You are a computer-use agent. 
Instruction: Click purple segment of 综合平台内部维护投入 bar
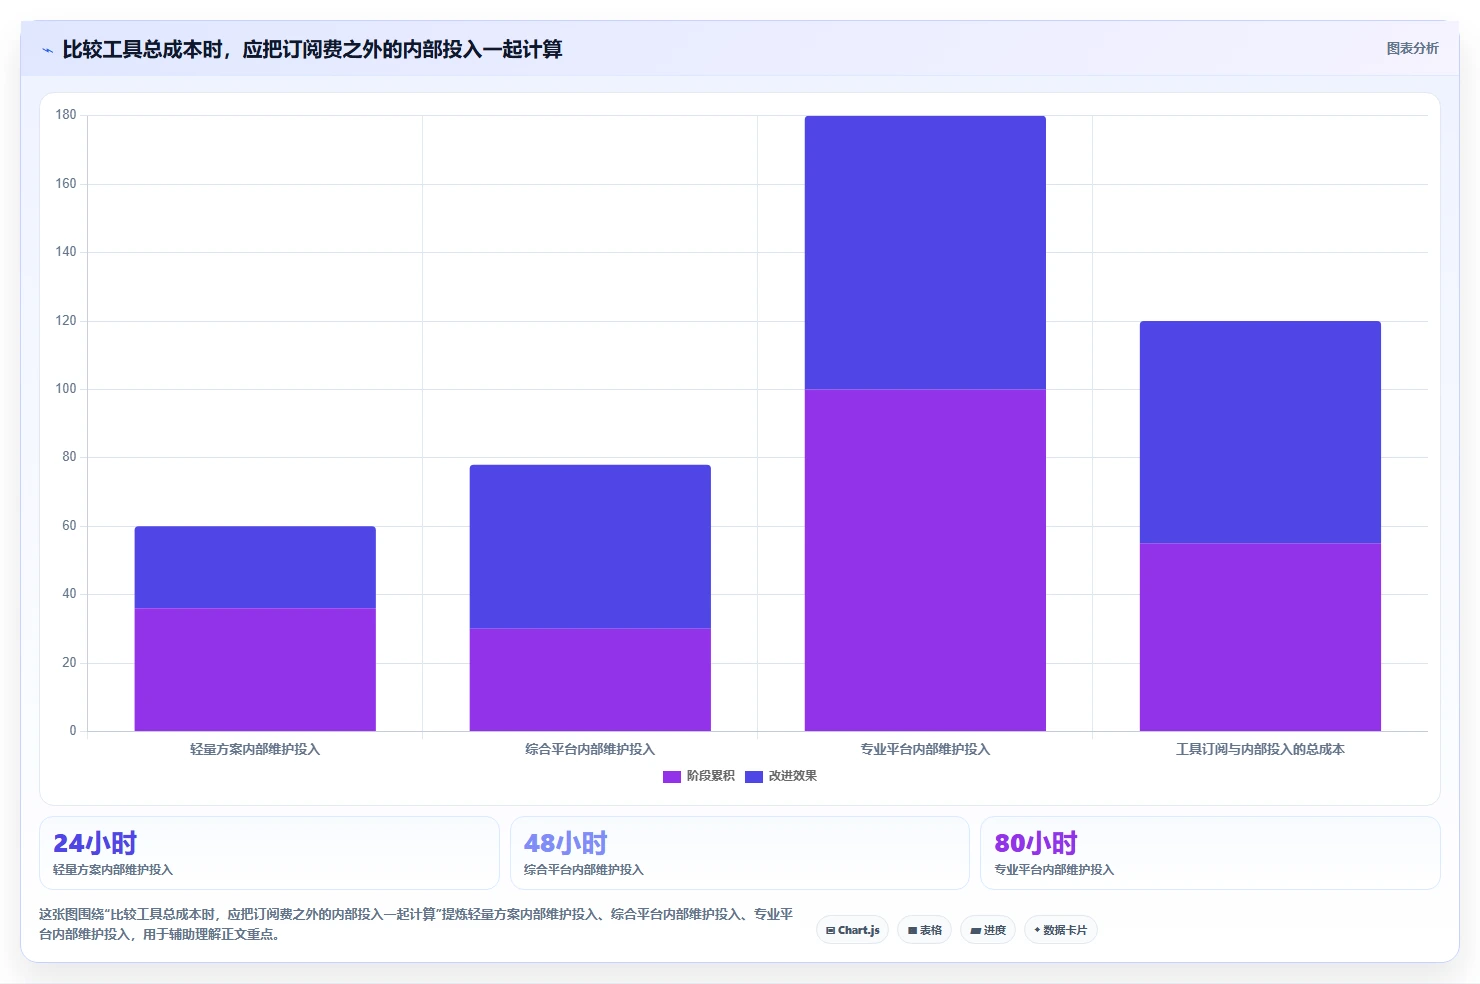pos(590,680)
